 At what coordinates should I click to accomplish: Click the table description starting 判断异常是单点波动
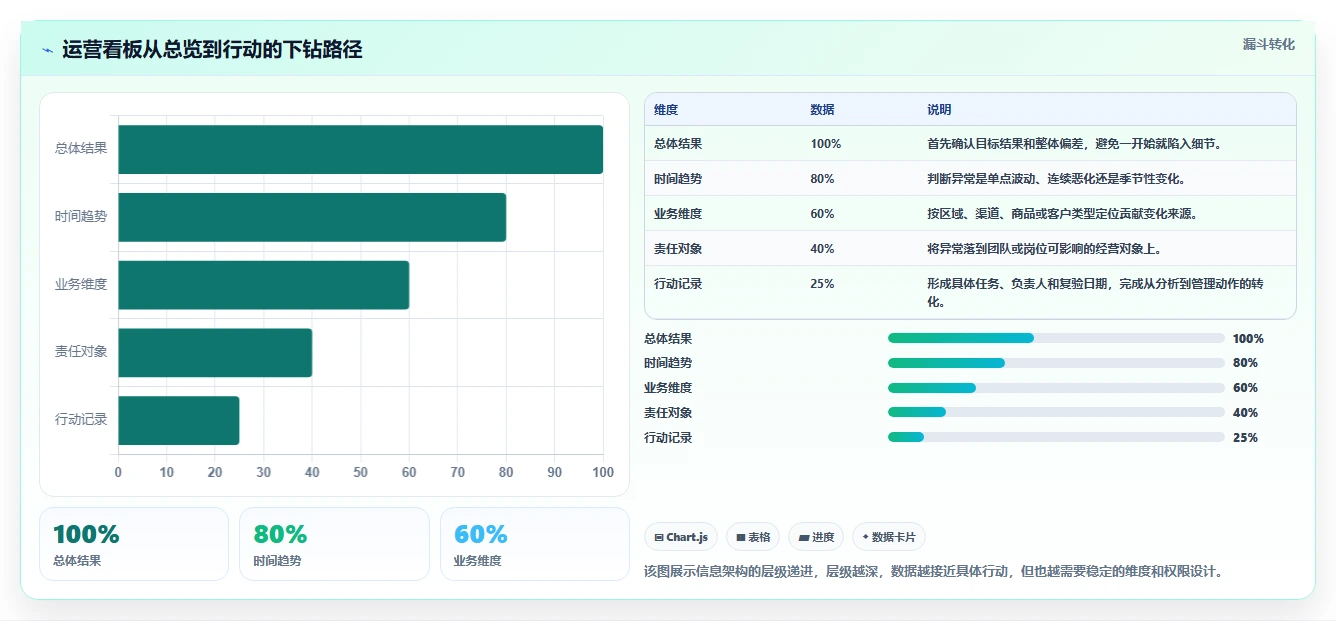[x=1056, y=179]
